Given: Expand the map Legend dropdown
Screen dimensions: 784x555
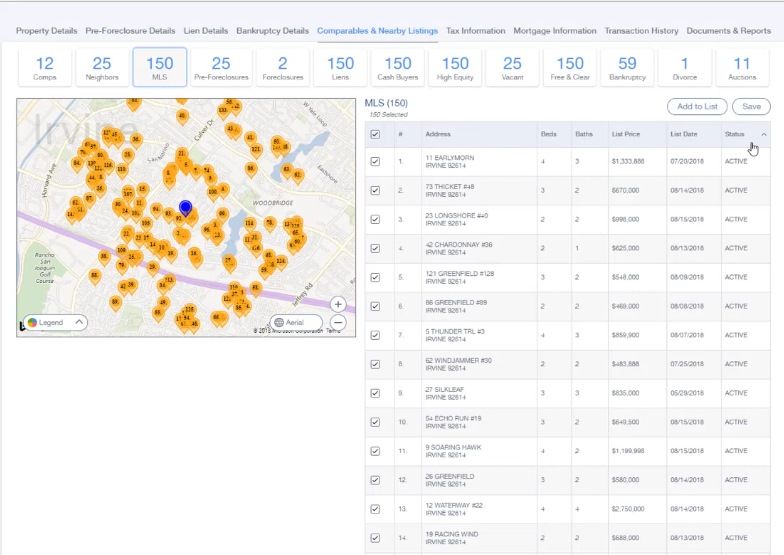Looking at the screenshot, I should tap(53, 322).
